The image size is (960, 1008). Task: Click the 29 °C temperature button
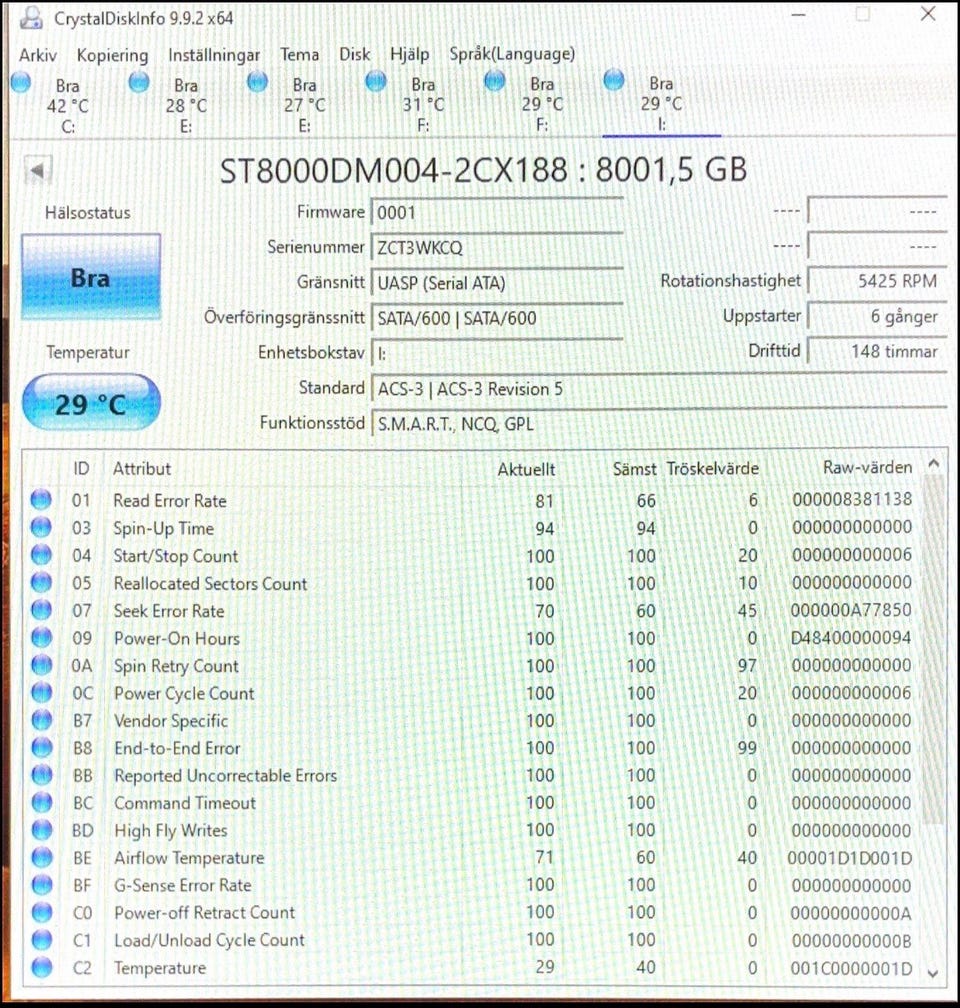coord(91,403)
